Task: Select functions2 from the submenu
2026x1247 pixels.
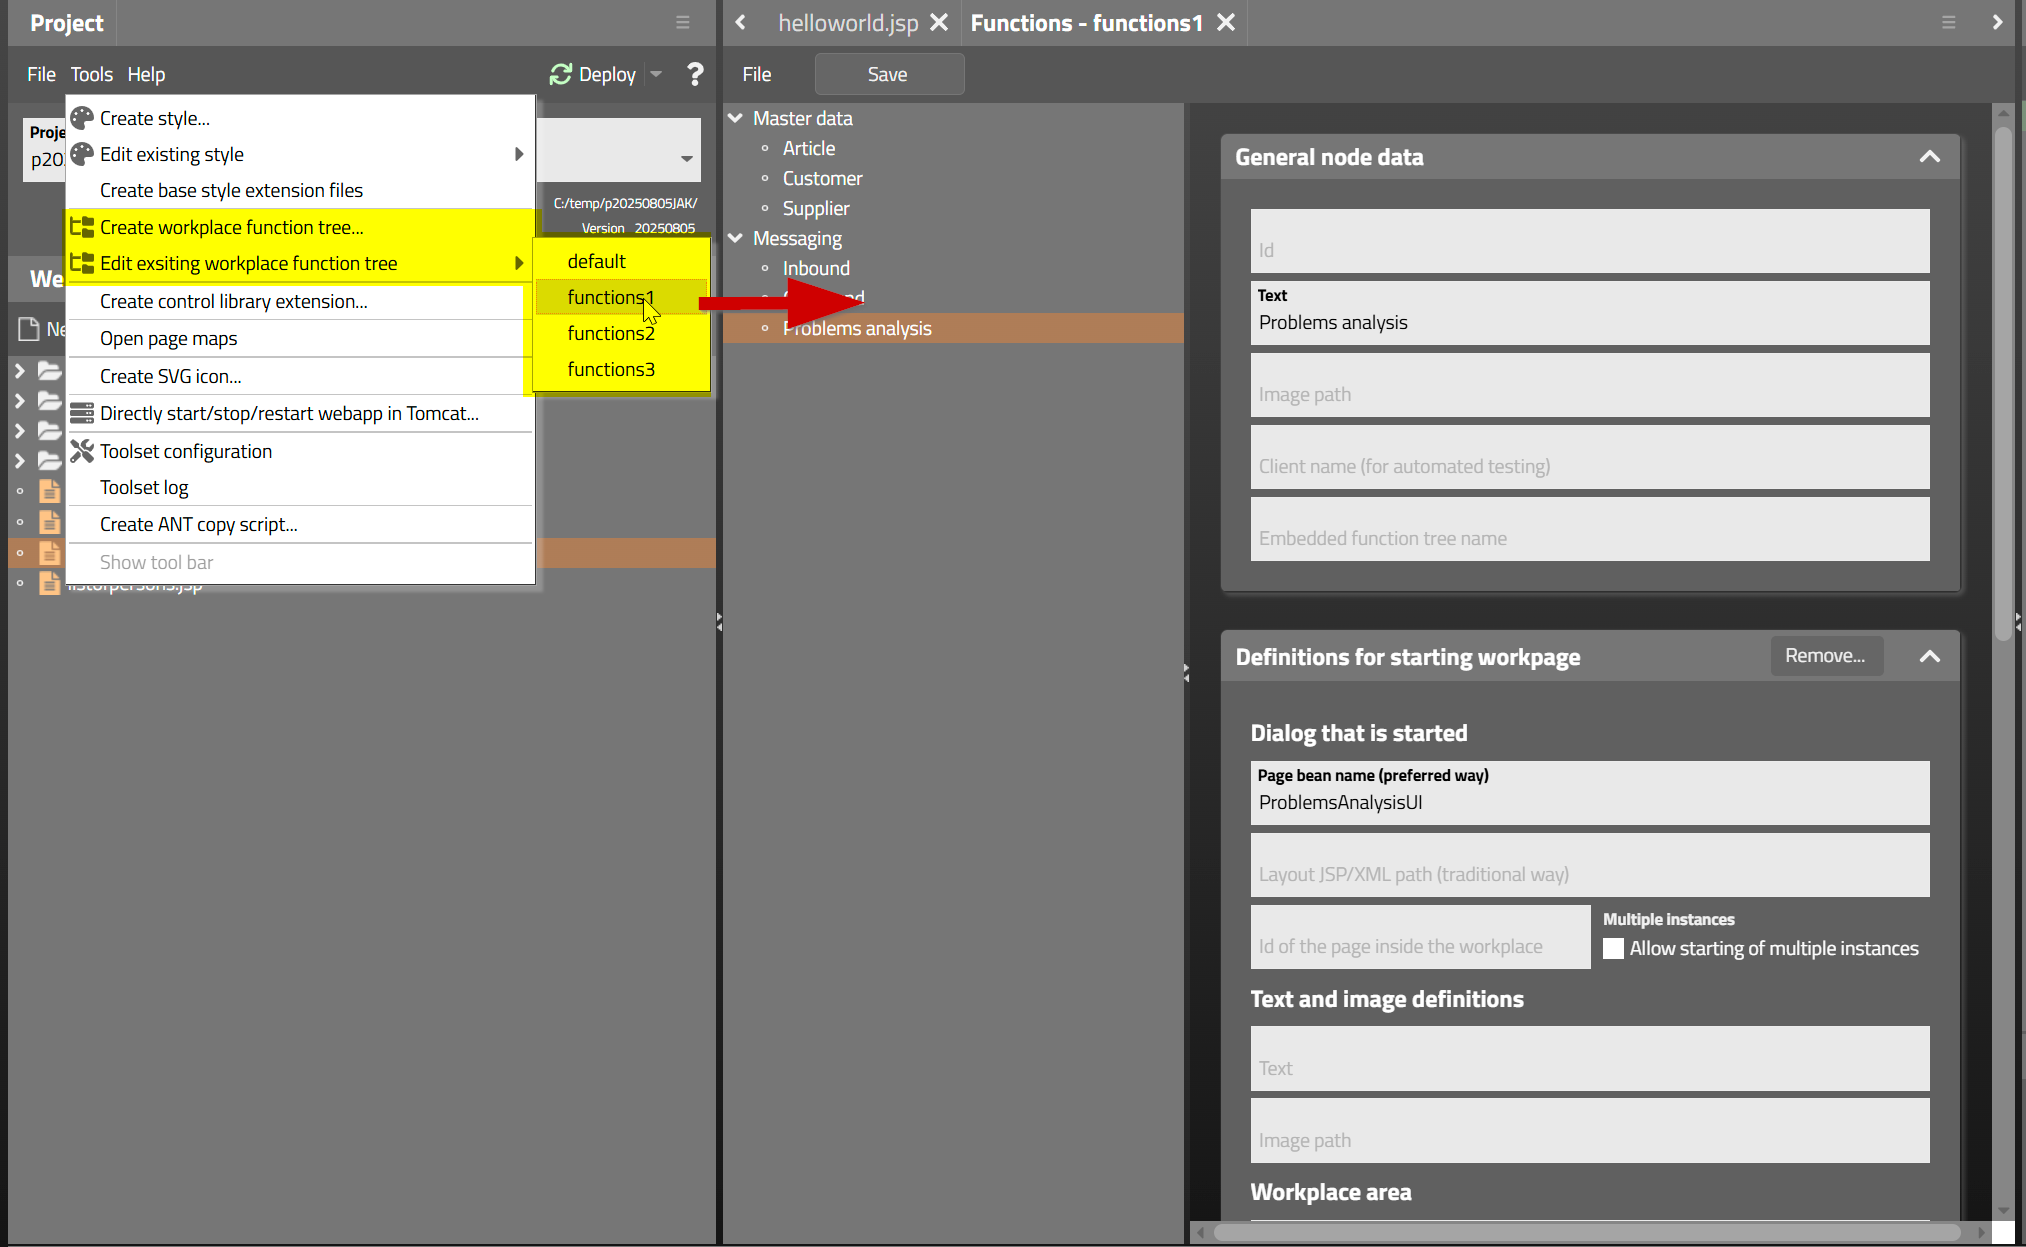Action: 611,333
